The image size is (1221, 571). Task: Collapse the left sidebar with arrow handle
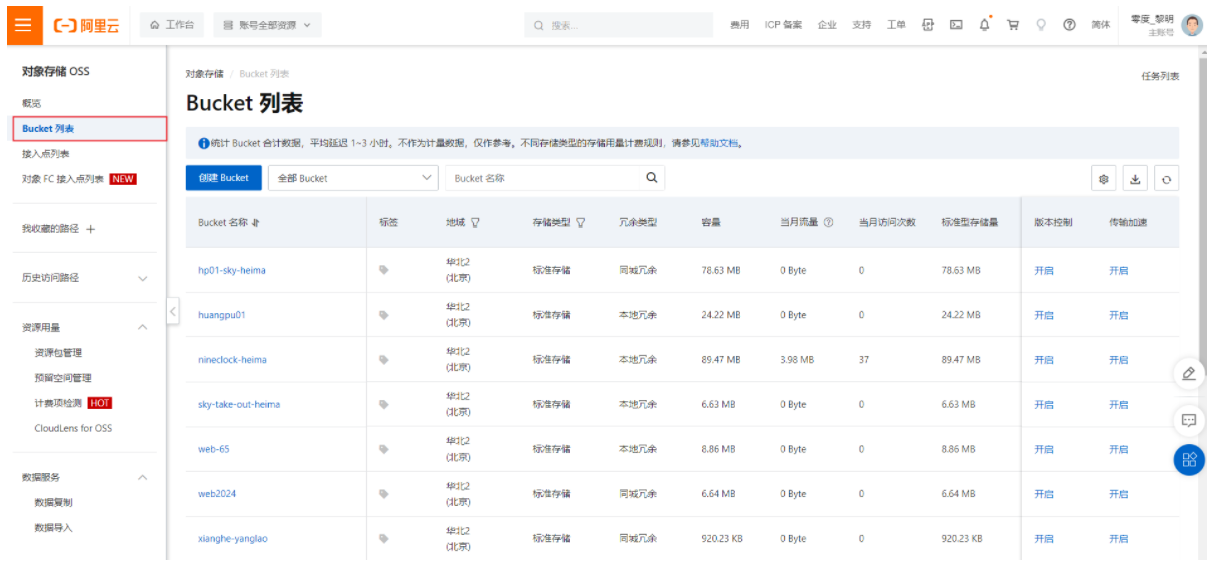[x=172, y=311]
